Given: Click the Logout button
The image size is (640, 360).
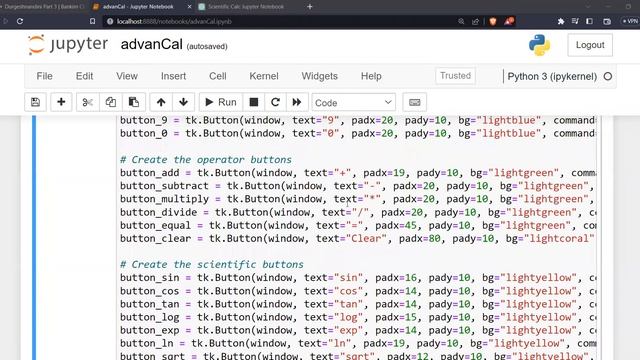Looking at the screenshot, I should (x=590, y=45).
